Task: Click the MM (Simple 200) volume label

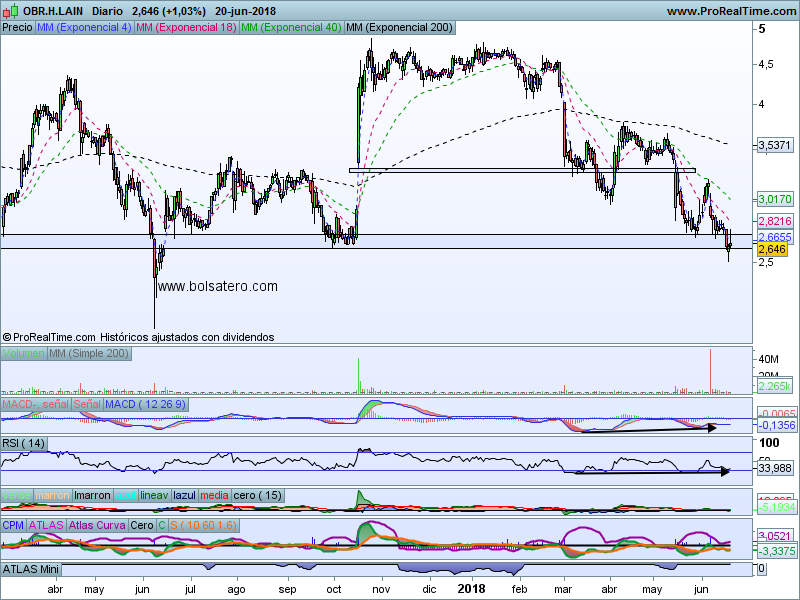Action: (x=89, y=354)
